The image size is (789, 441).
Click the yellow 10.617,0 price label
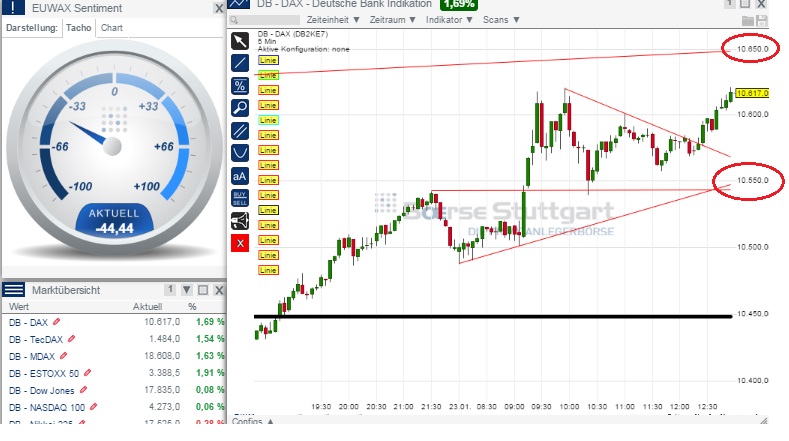[x=752, y=93]
